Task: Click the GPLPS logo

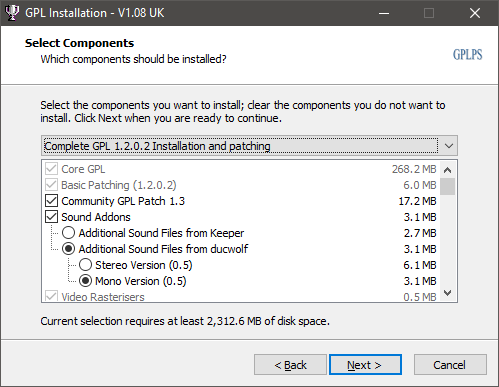Action: pos(467,55)
